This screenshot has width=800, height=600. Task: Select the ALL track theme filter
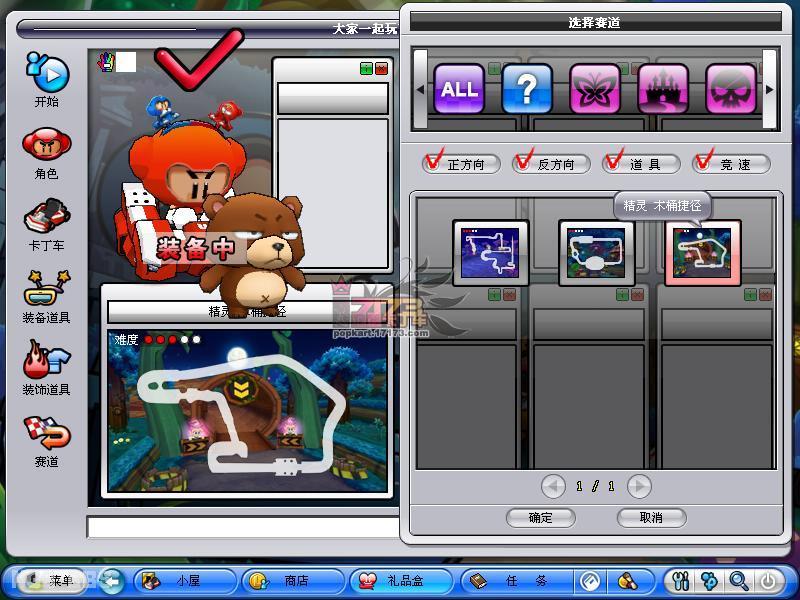coord(459,89)
